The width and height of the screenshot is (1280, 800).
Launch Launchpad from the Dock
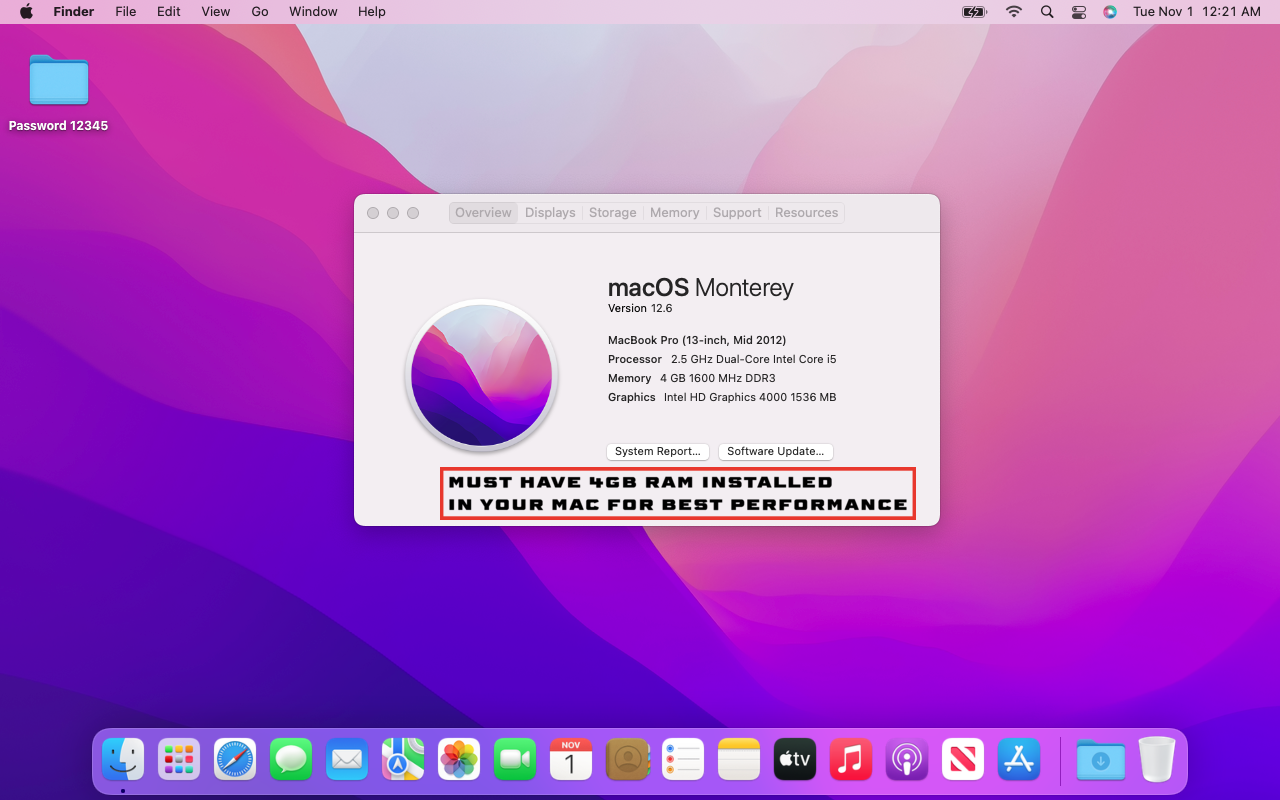pos(179,760)
